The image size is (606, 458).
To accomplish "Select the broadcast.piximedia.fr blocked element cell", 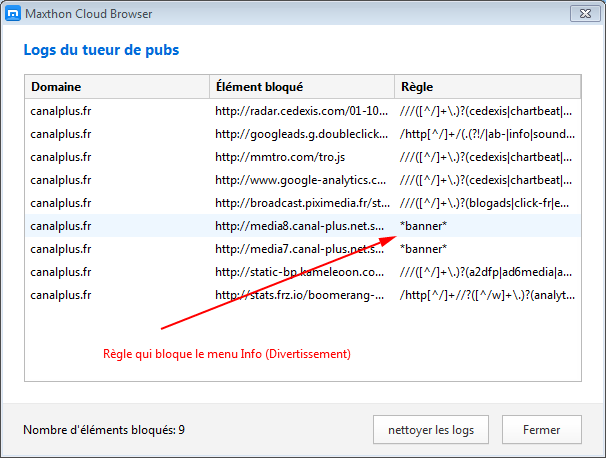I will coord(302,203).
